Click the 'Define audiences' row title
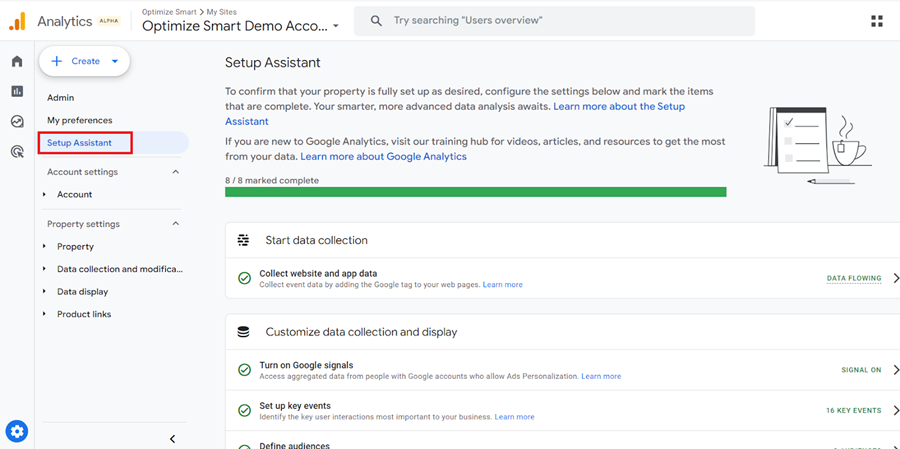The width and height of the screenshot is (900, 449). pos(294,446)
